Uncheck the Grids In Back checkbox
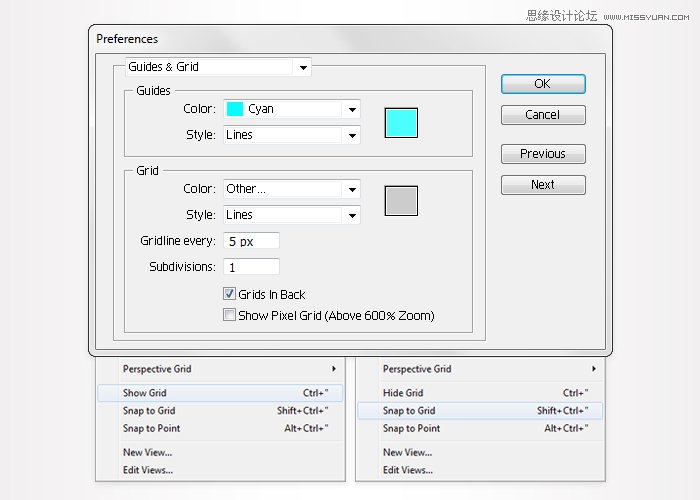This screenshot has height=500, width=700. click(230, 295)
